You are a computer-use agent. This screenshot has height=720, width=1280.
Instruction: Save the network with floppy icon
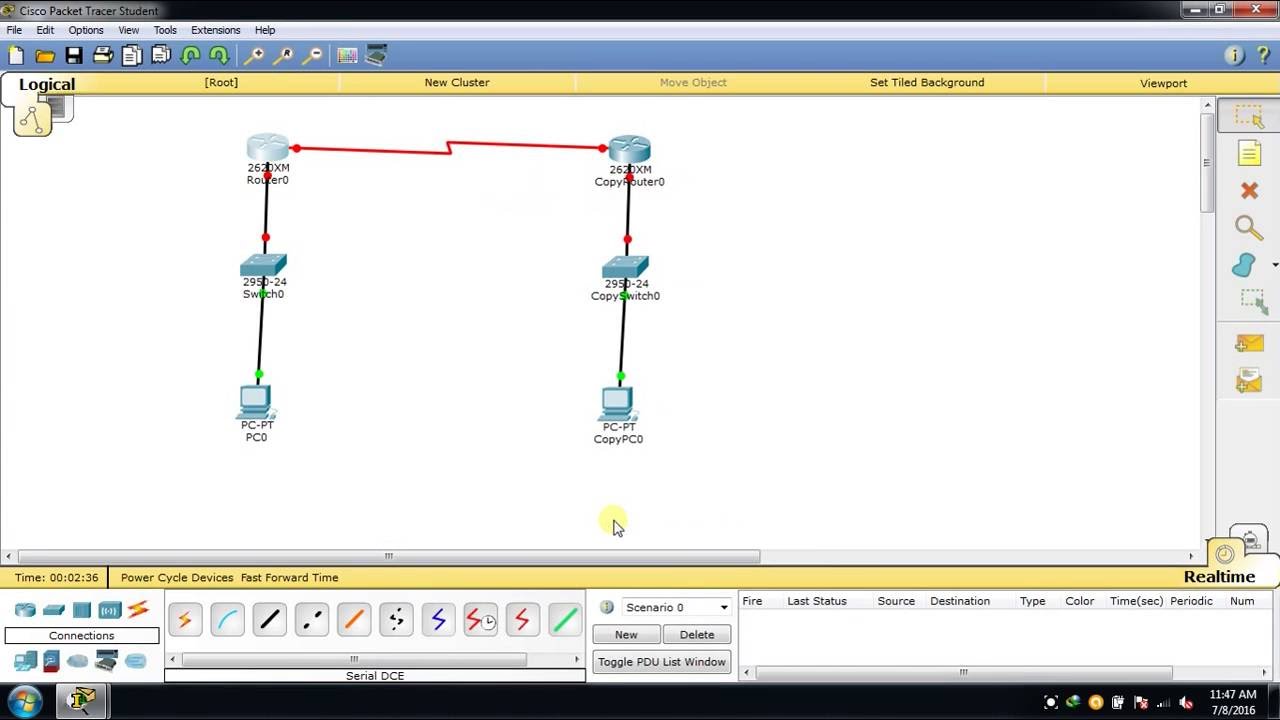click(x=74, y=56)
